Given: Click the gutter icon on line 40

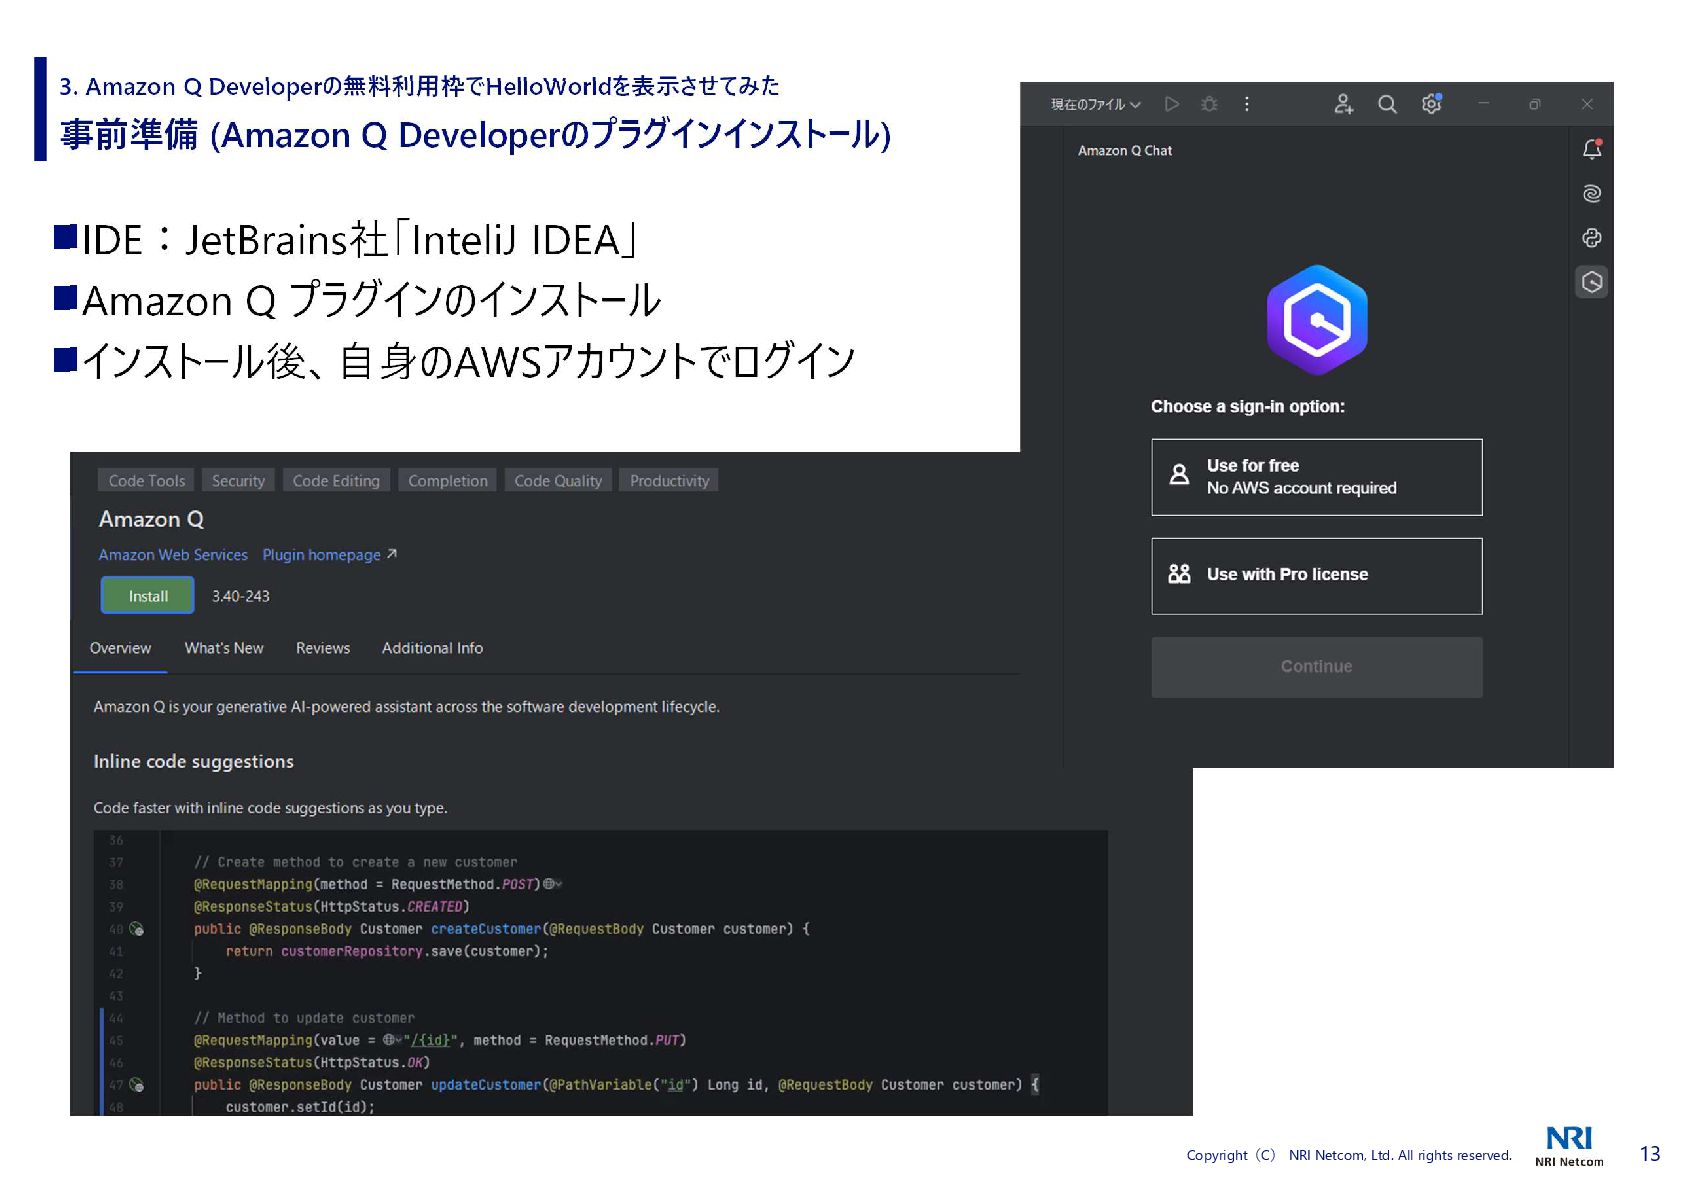Looking at the screenshot, I should click(x=137, y=929).
